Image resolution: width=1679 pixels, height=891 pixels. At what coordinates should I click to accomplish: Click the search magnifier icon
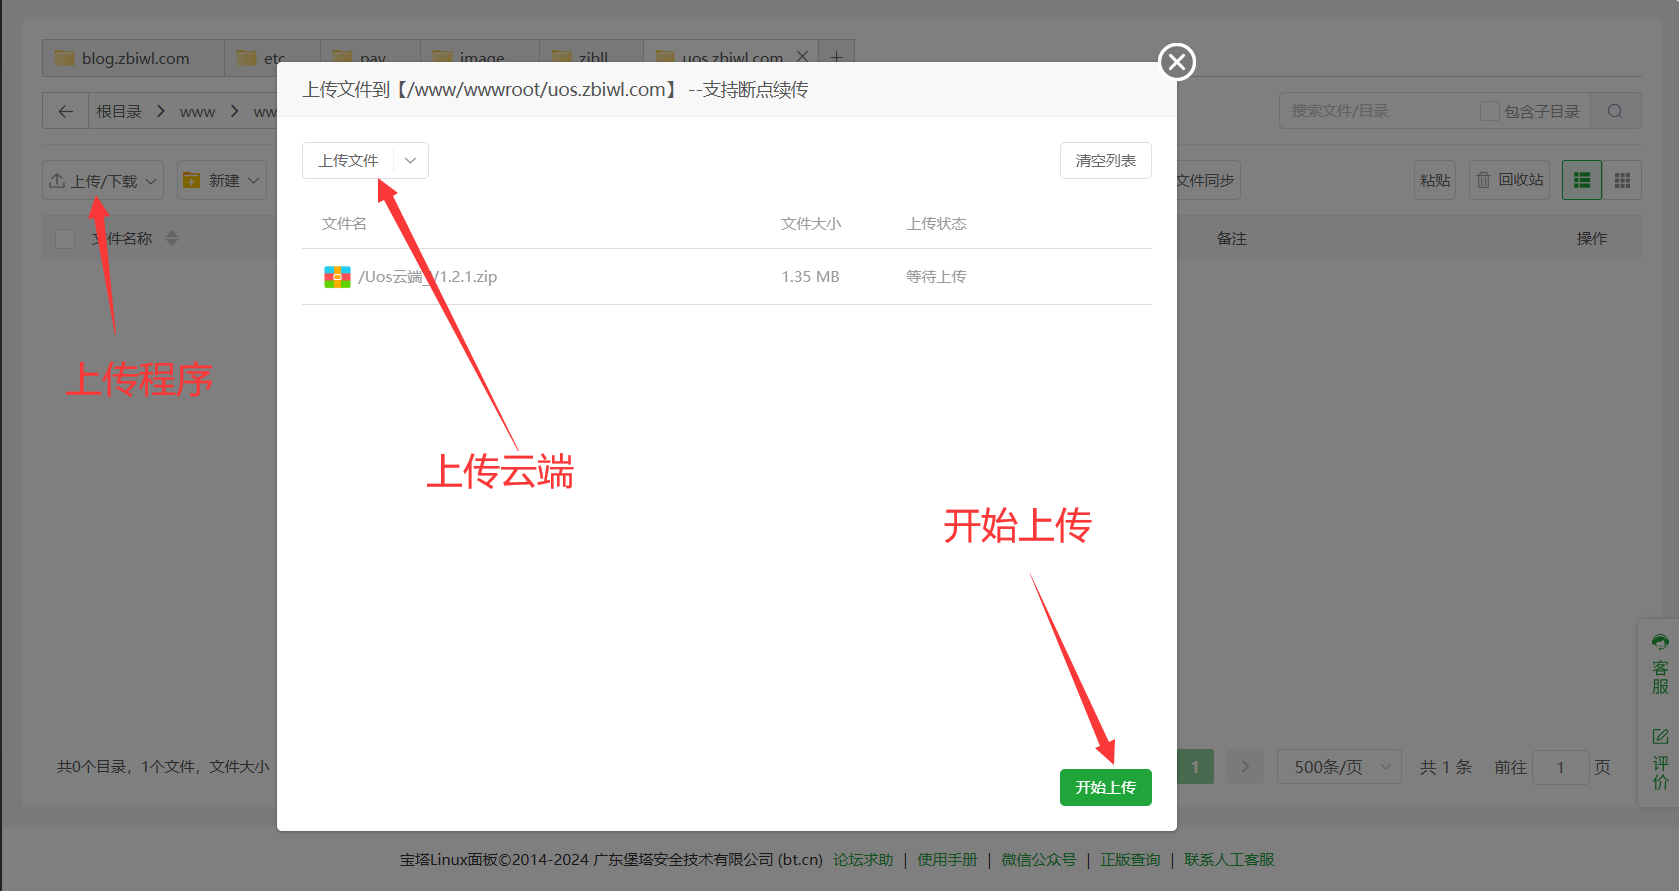(1615, 111)
